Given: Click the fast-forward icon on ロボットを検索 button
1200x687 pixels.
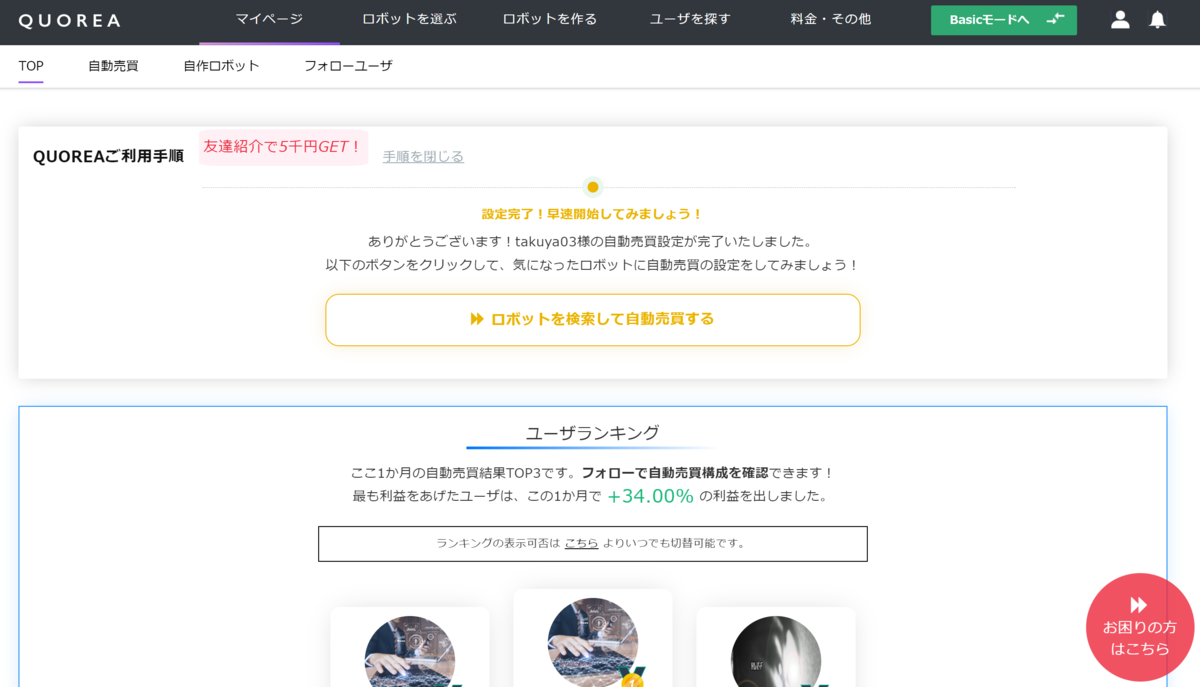Looking at the screenshot, I should coord(477,319).
